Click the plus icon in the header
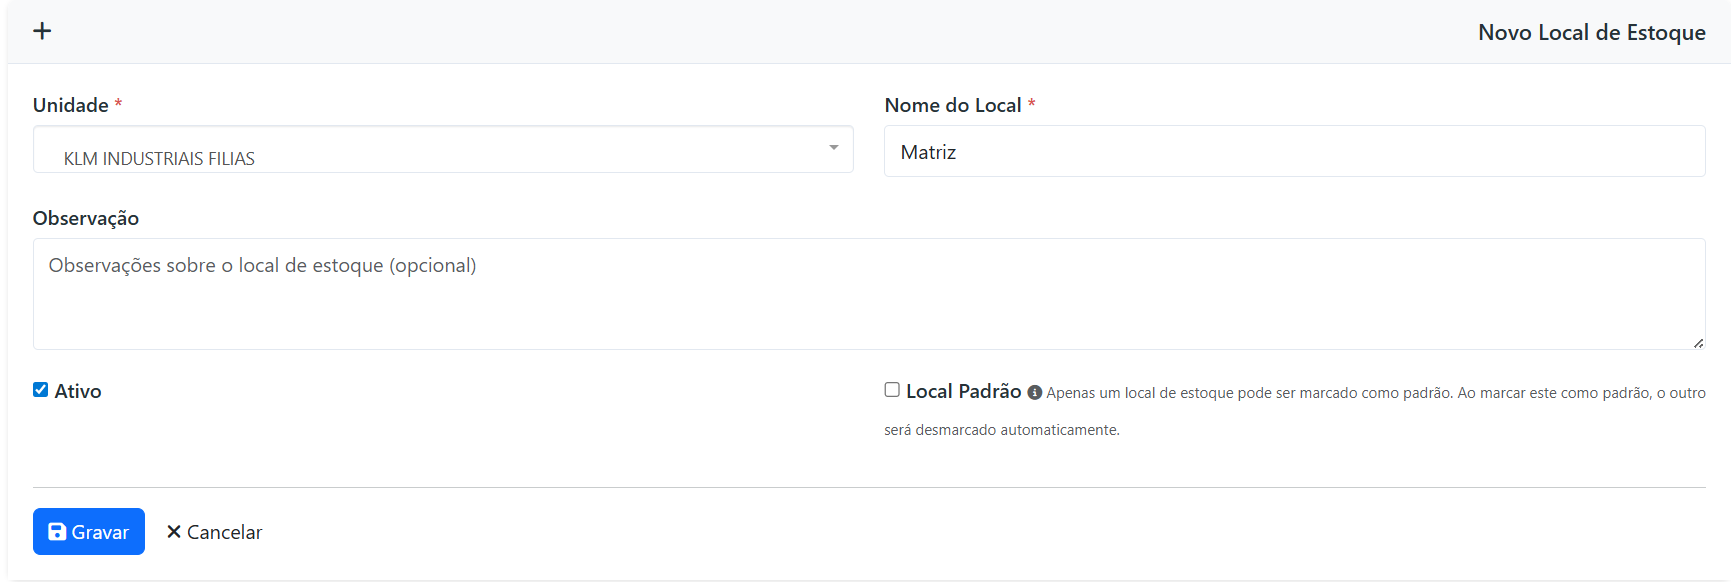The width and height of the screenshot is (1731, 582). [42, 31]
